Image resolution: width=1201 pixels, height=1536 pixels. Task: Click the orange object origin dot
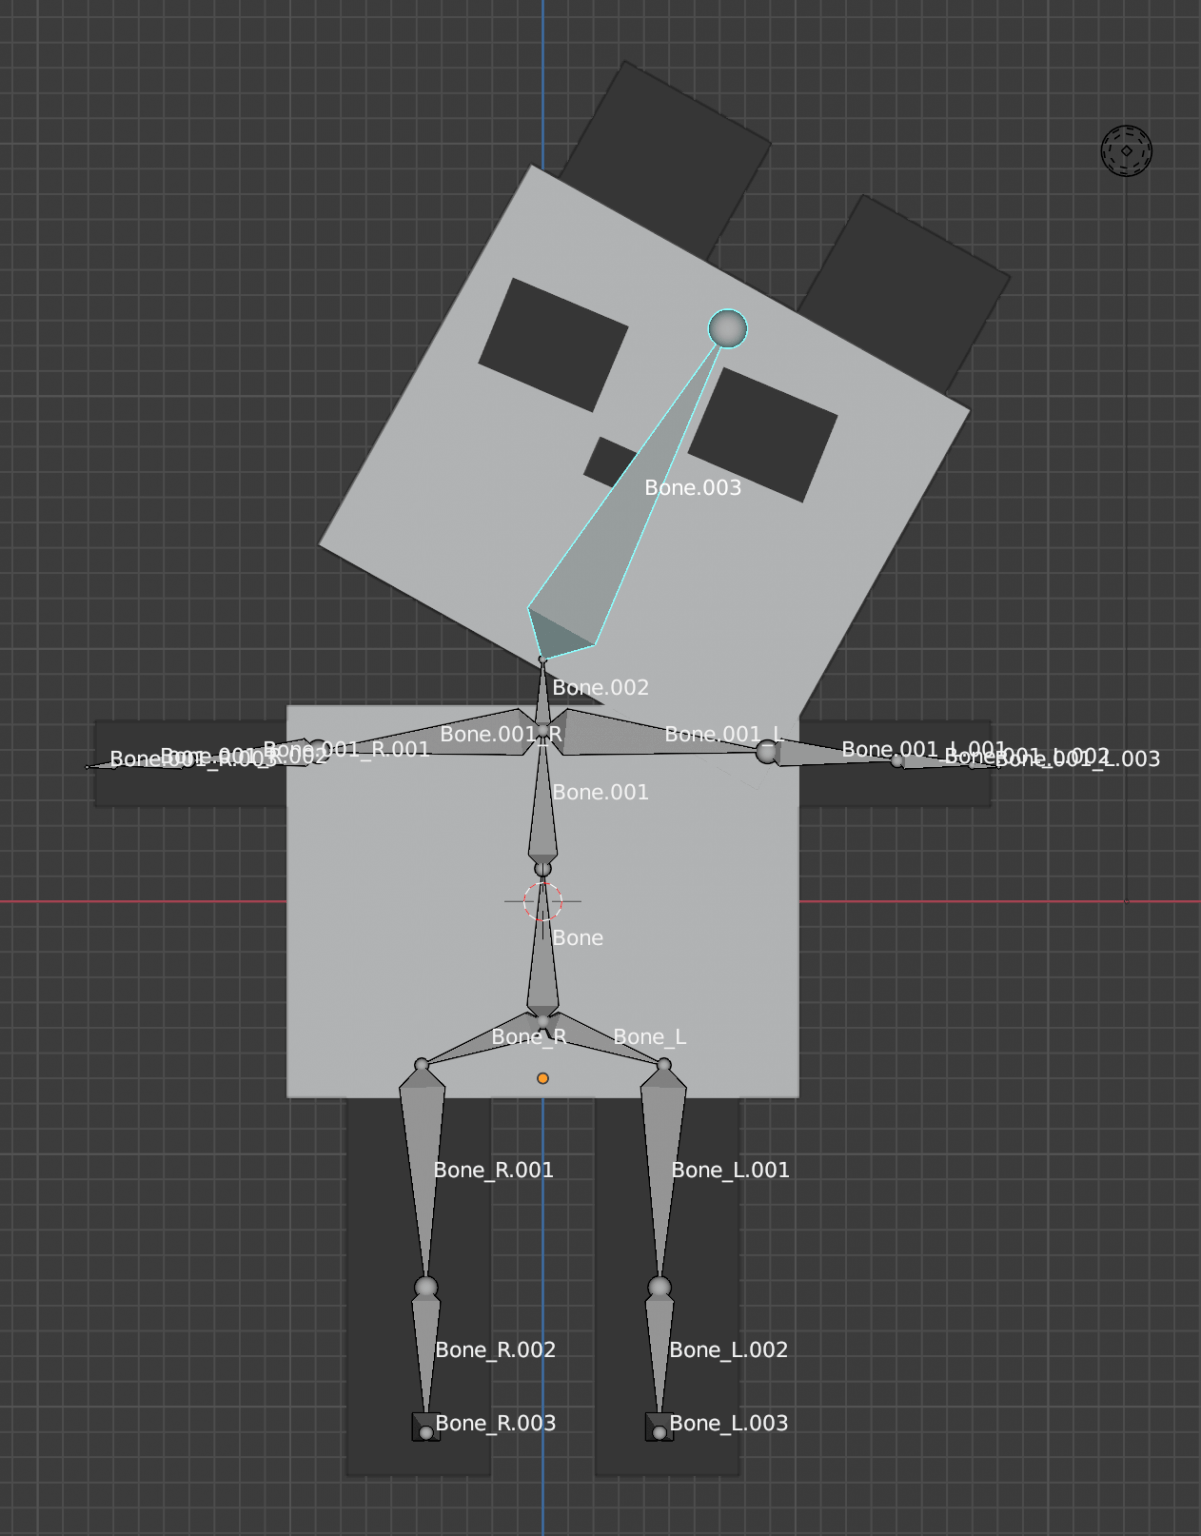pyautogui.click(x=542, y=1077)
